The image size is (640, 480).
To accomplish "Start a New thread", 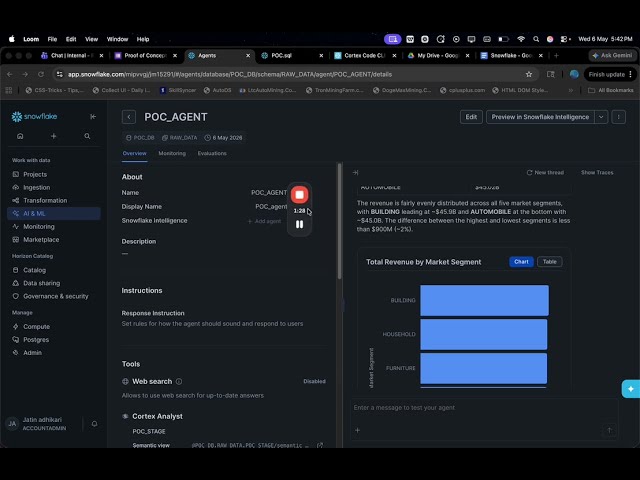I will tap(545, 173).
